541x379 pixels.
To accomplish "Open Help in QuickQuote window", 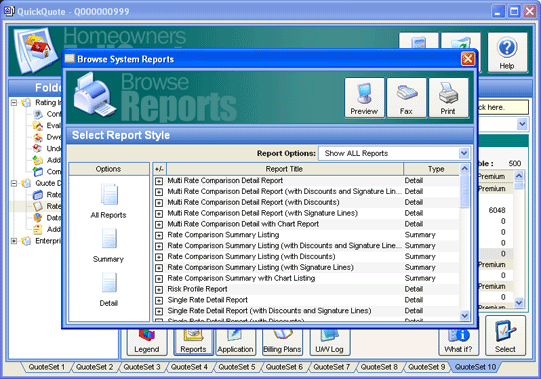I will click(507, 52).
